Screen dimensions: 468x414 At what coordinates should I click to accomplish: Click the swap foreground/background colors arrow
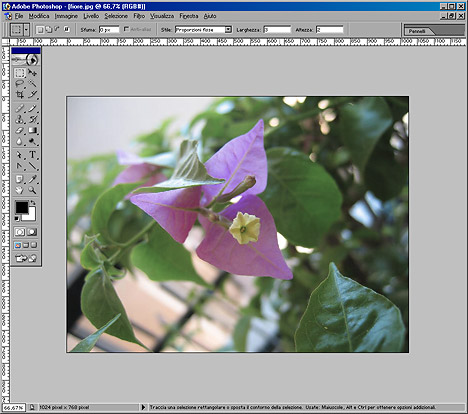[33, 202]
